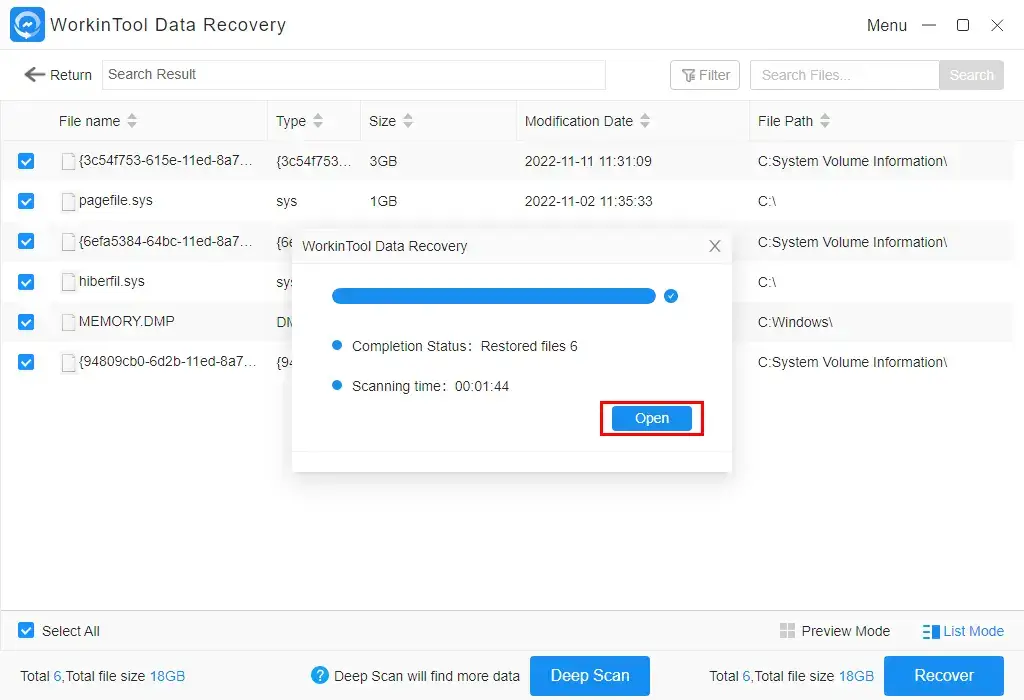
Task: Click file icon next to {3c54f753-615e file
Action: [68, 161]
